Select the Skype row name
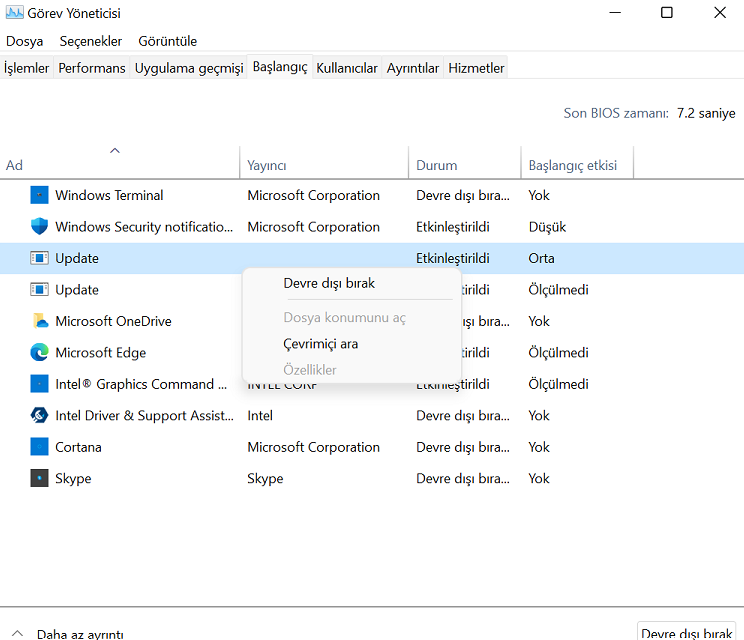Screen dimensions: 744x640 [x=73, y=478]
